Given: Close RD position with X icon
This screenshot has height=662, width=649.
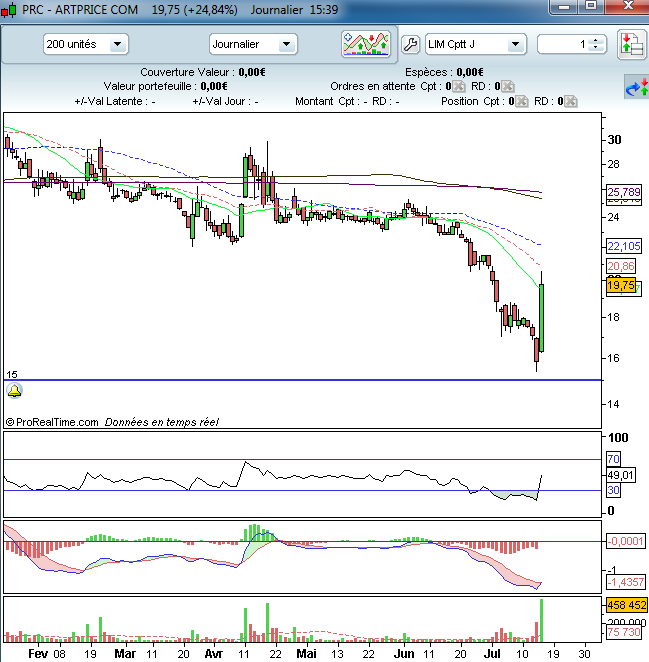Looking at the screenshot, I should (571, 101).
